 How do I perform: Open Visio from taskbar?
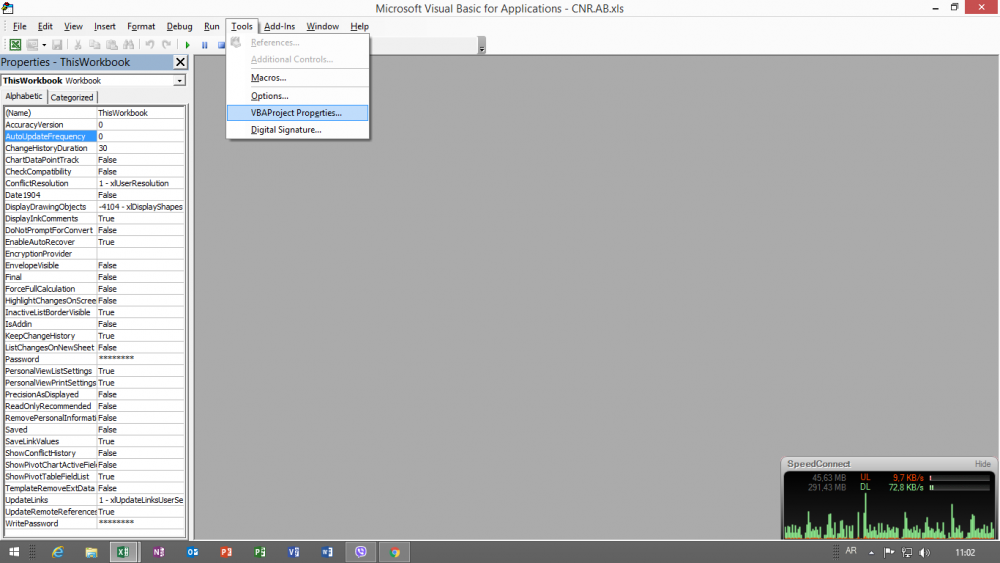(x=293, y=552)
